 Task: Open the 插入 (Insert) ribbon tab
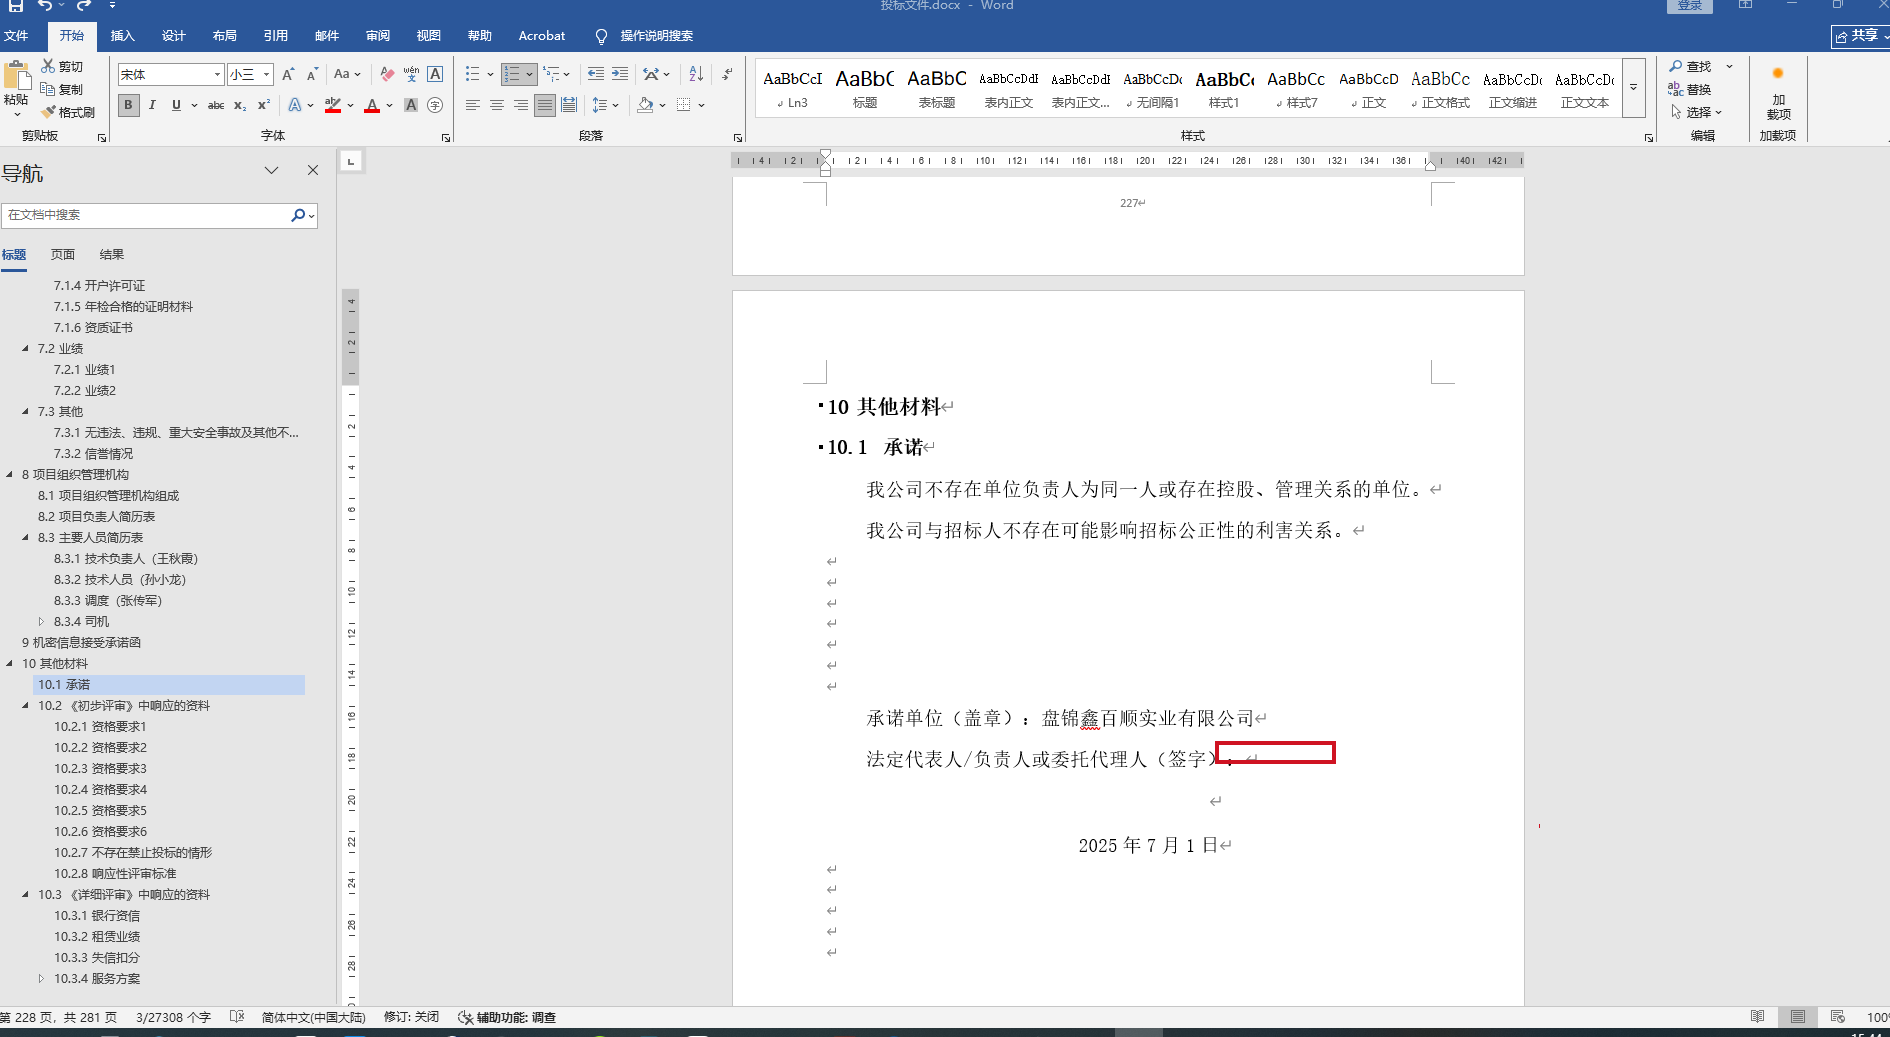122,36
